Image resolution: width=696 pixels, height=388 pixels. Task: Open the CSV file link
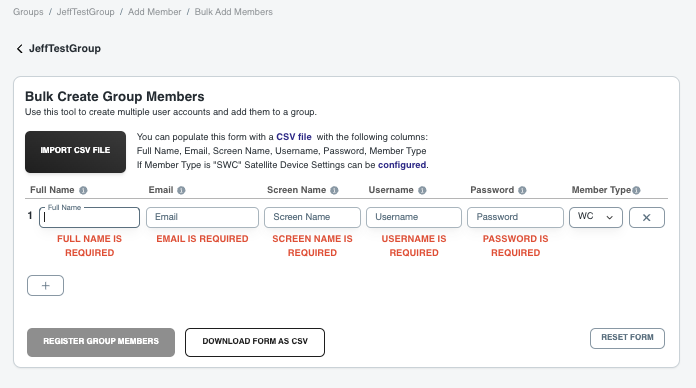tap(294, 137)
